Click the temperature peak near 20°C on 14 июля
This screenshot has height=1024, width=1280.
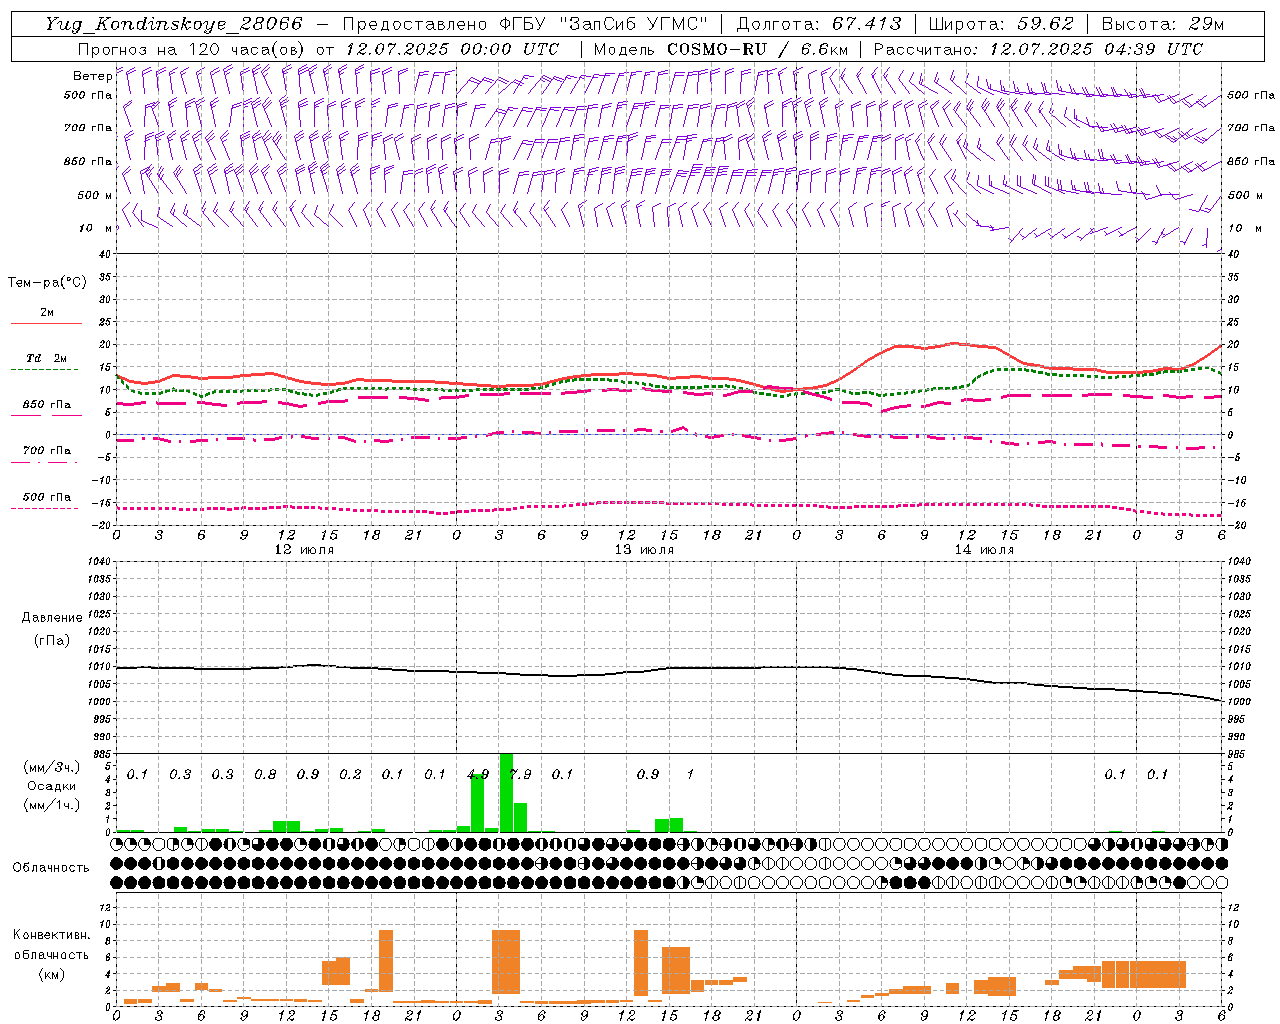coord(954,343)
